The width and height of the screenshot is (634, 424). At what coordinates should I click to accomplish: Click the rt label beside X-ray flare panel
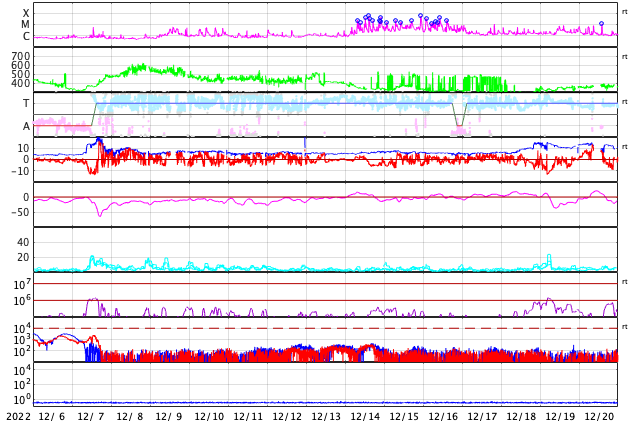(x=624, y=12)
